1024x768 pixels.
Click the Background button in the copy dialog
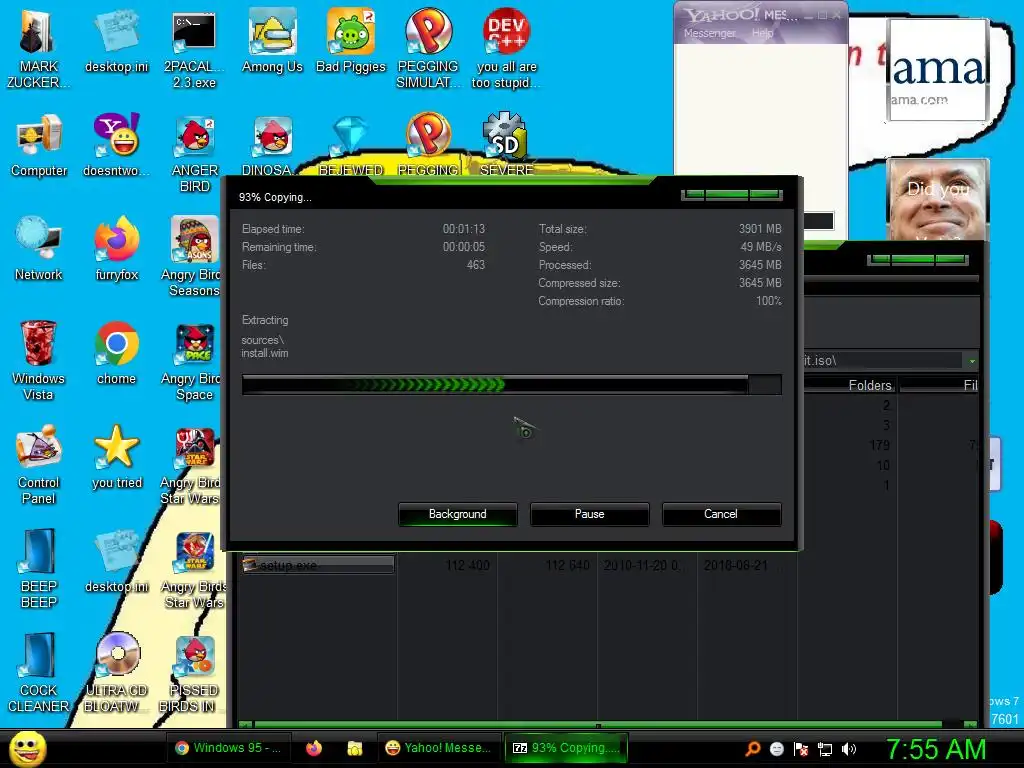(457, 514)
